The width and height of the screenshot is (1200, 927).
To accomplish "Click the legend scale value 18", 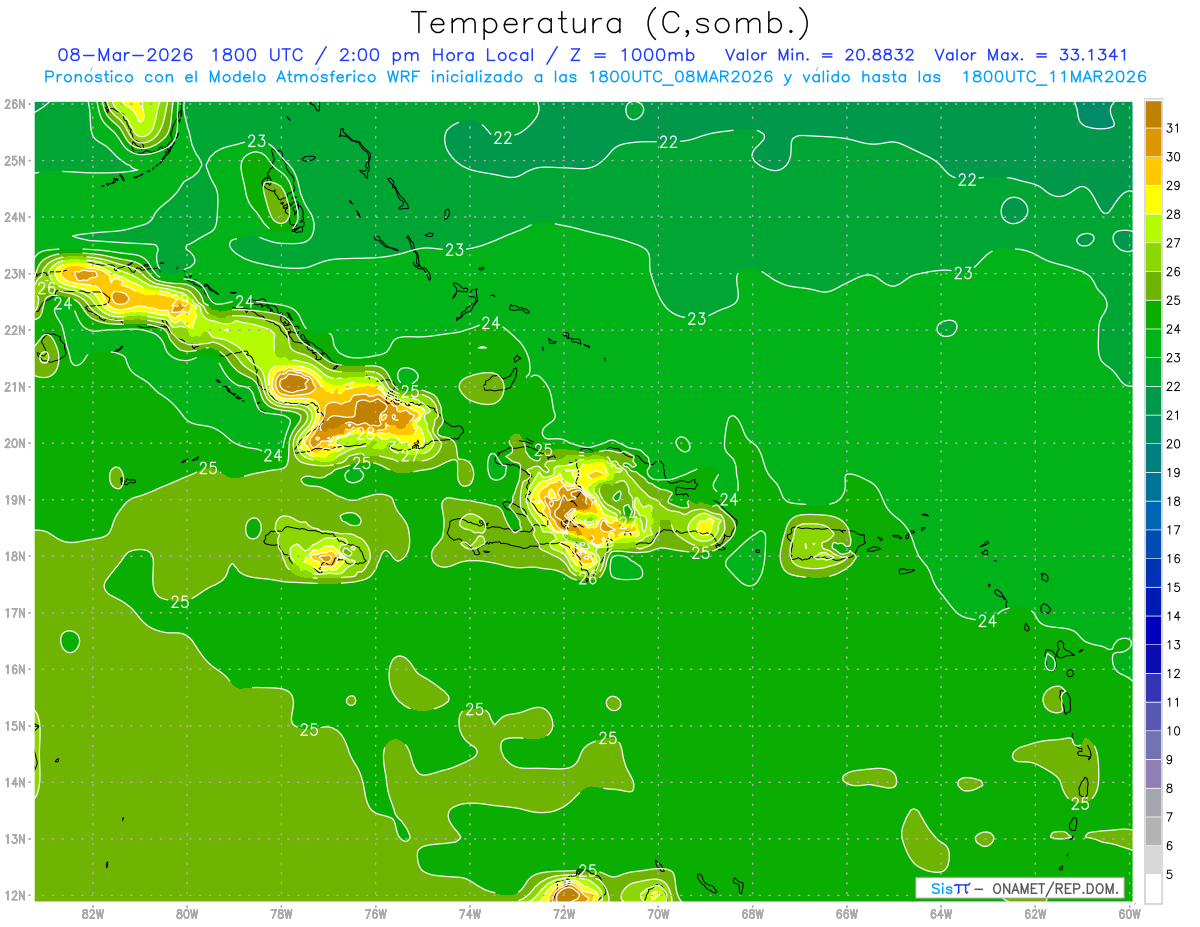I will point(1173,501).
